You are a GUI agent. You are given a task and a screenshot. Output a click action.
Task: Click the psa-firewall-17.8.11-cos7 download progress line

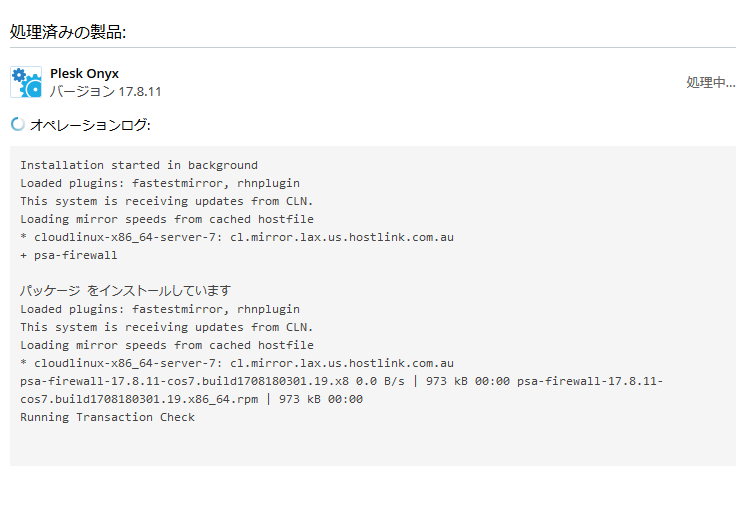tap(341, 381)
